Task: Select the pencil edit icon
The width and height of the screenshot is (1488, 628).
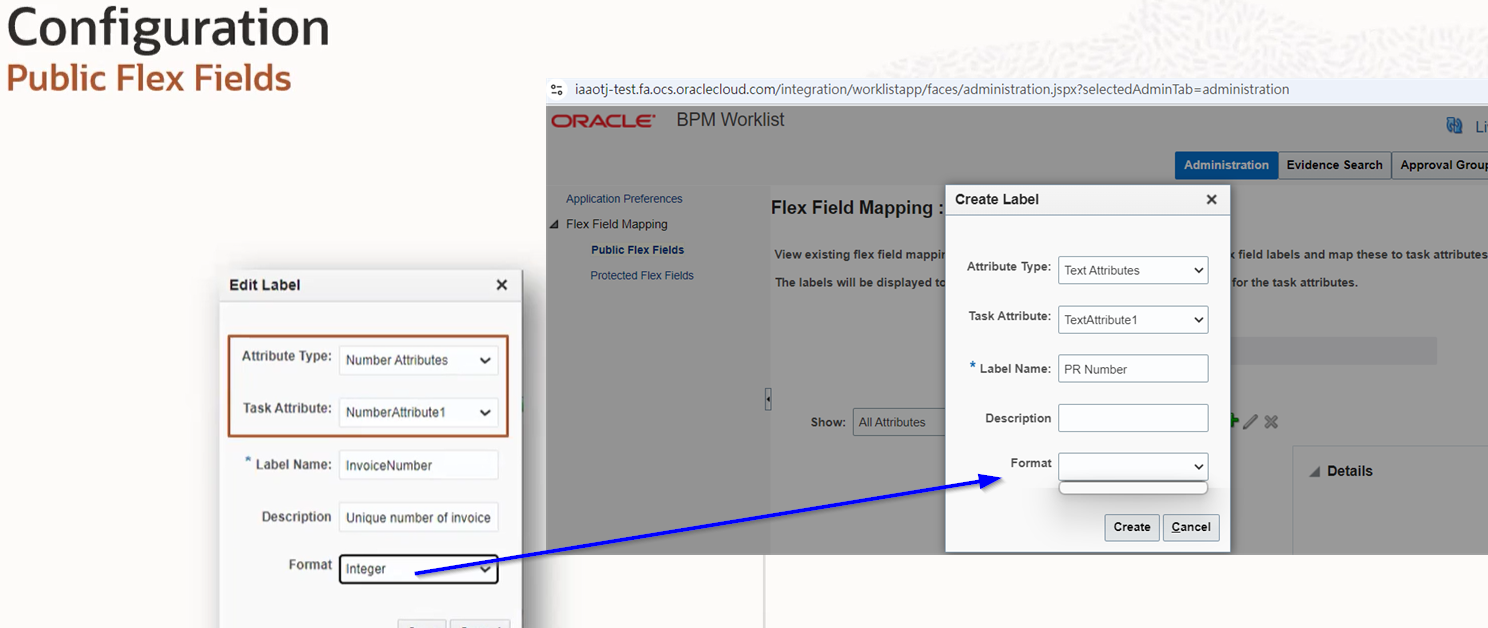Action: click(1250, 421)
